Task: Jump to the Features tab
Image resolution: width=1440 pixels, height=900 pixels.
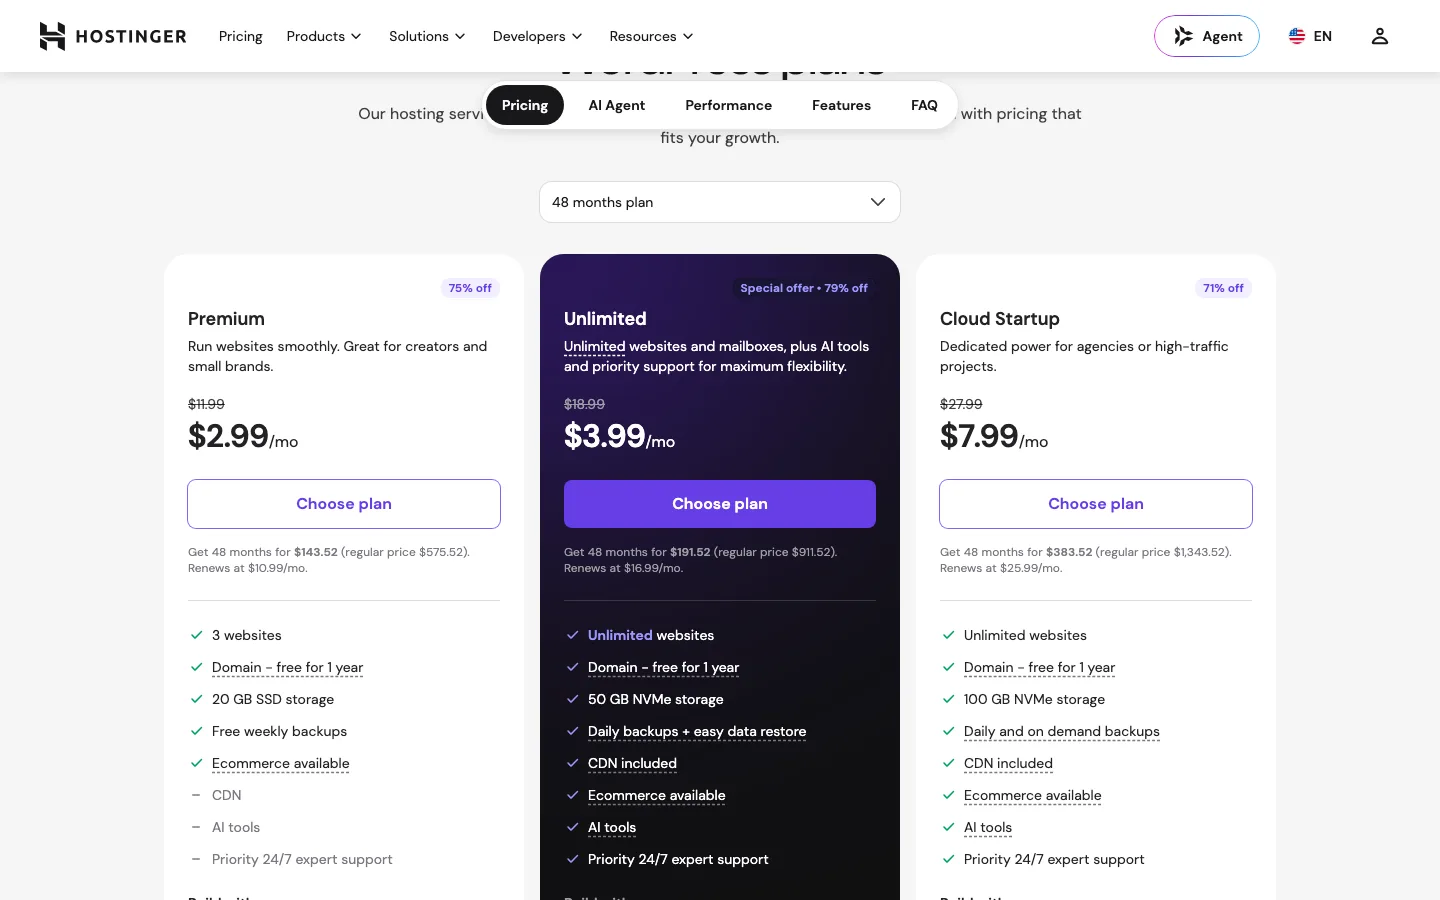Action: tap(841, 105)
